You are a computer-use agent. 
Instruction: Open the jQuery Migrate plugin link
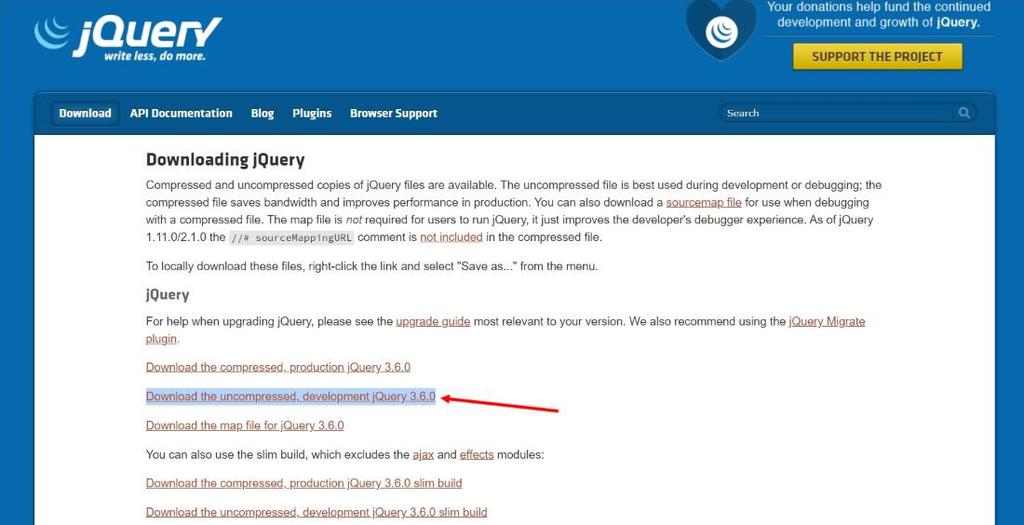point(827,321)
